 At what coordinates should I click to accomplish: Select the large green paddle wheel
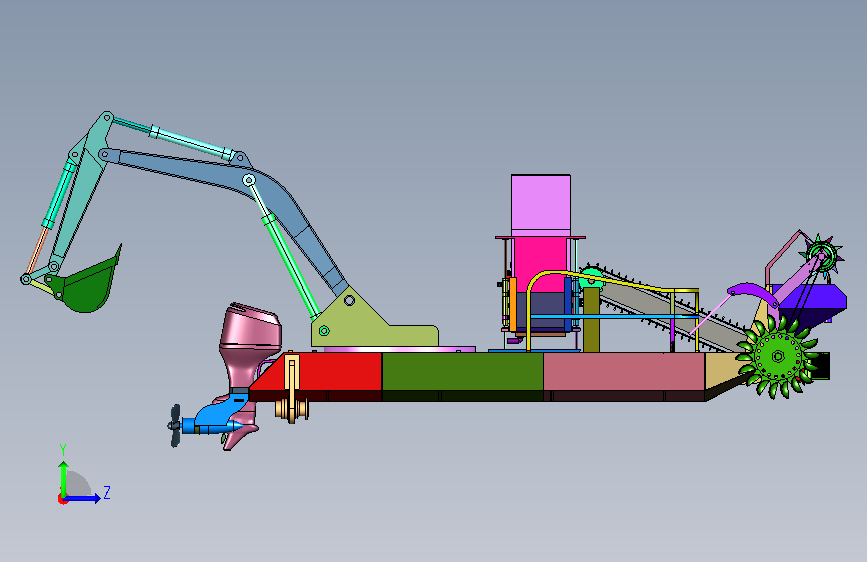coord(779,356)
